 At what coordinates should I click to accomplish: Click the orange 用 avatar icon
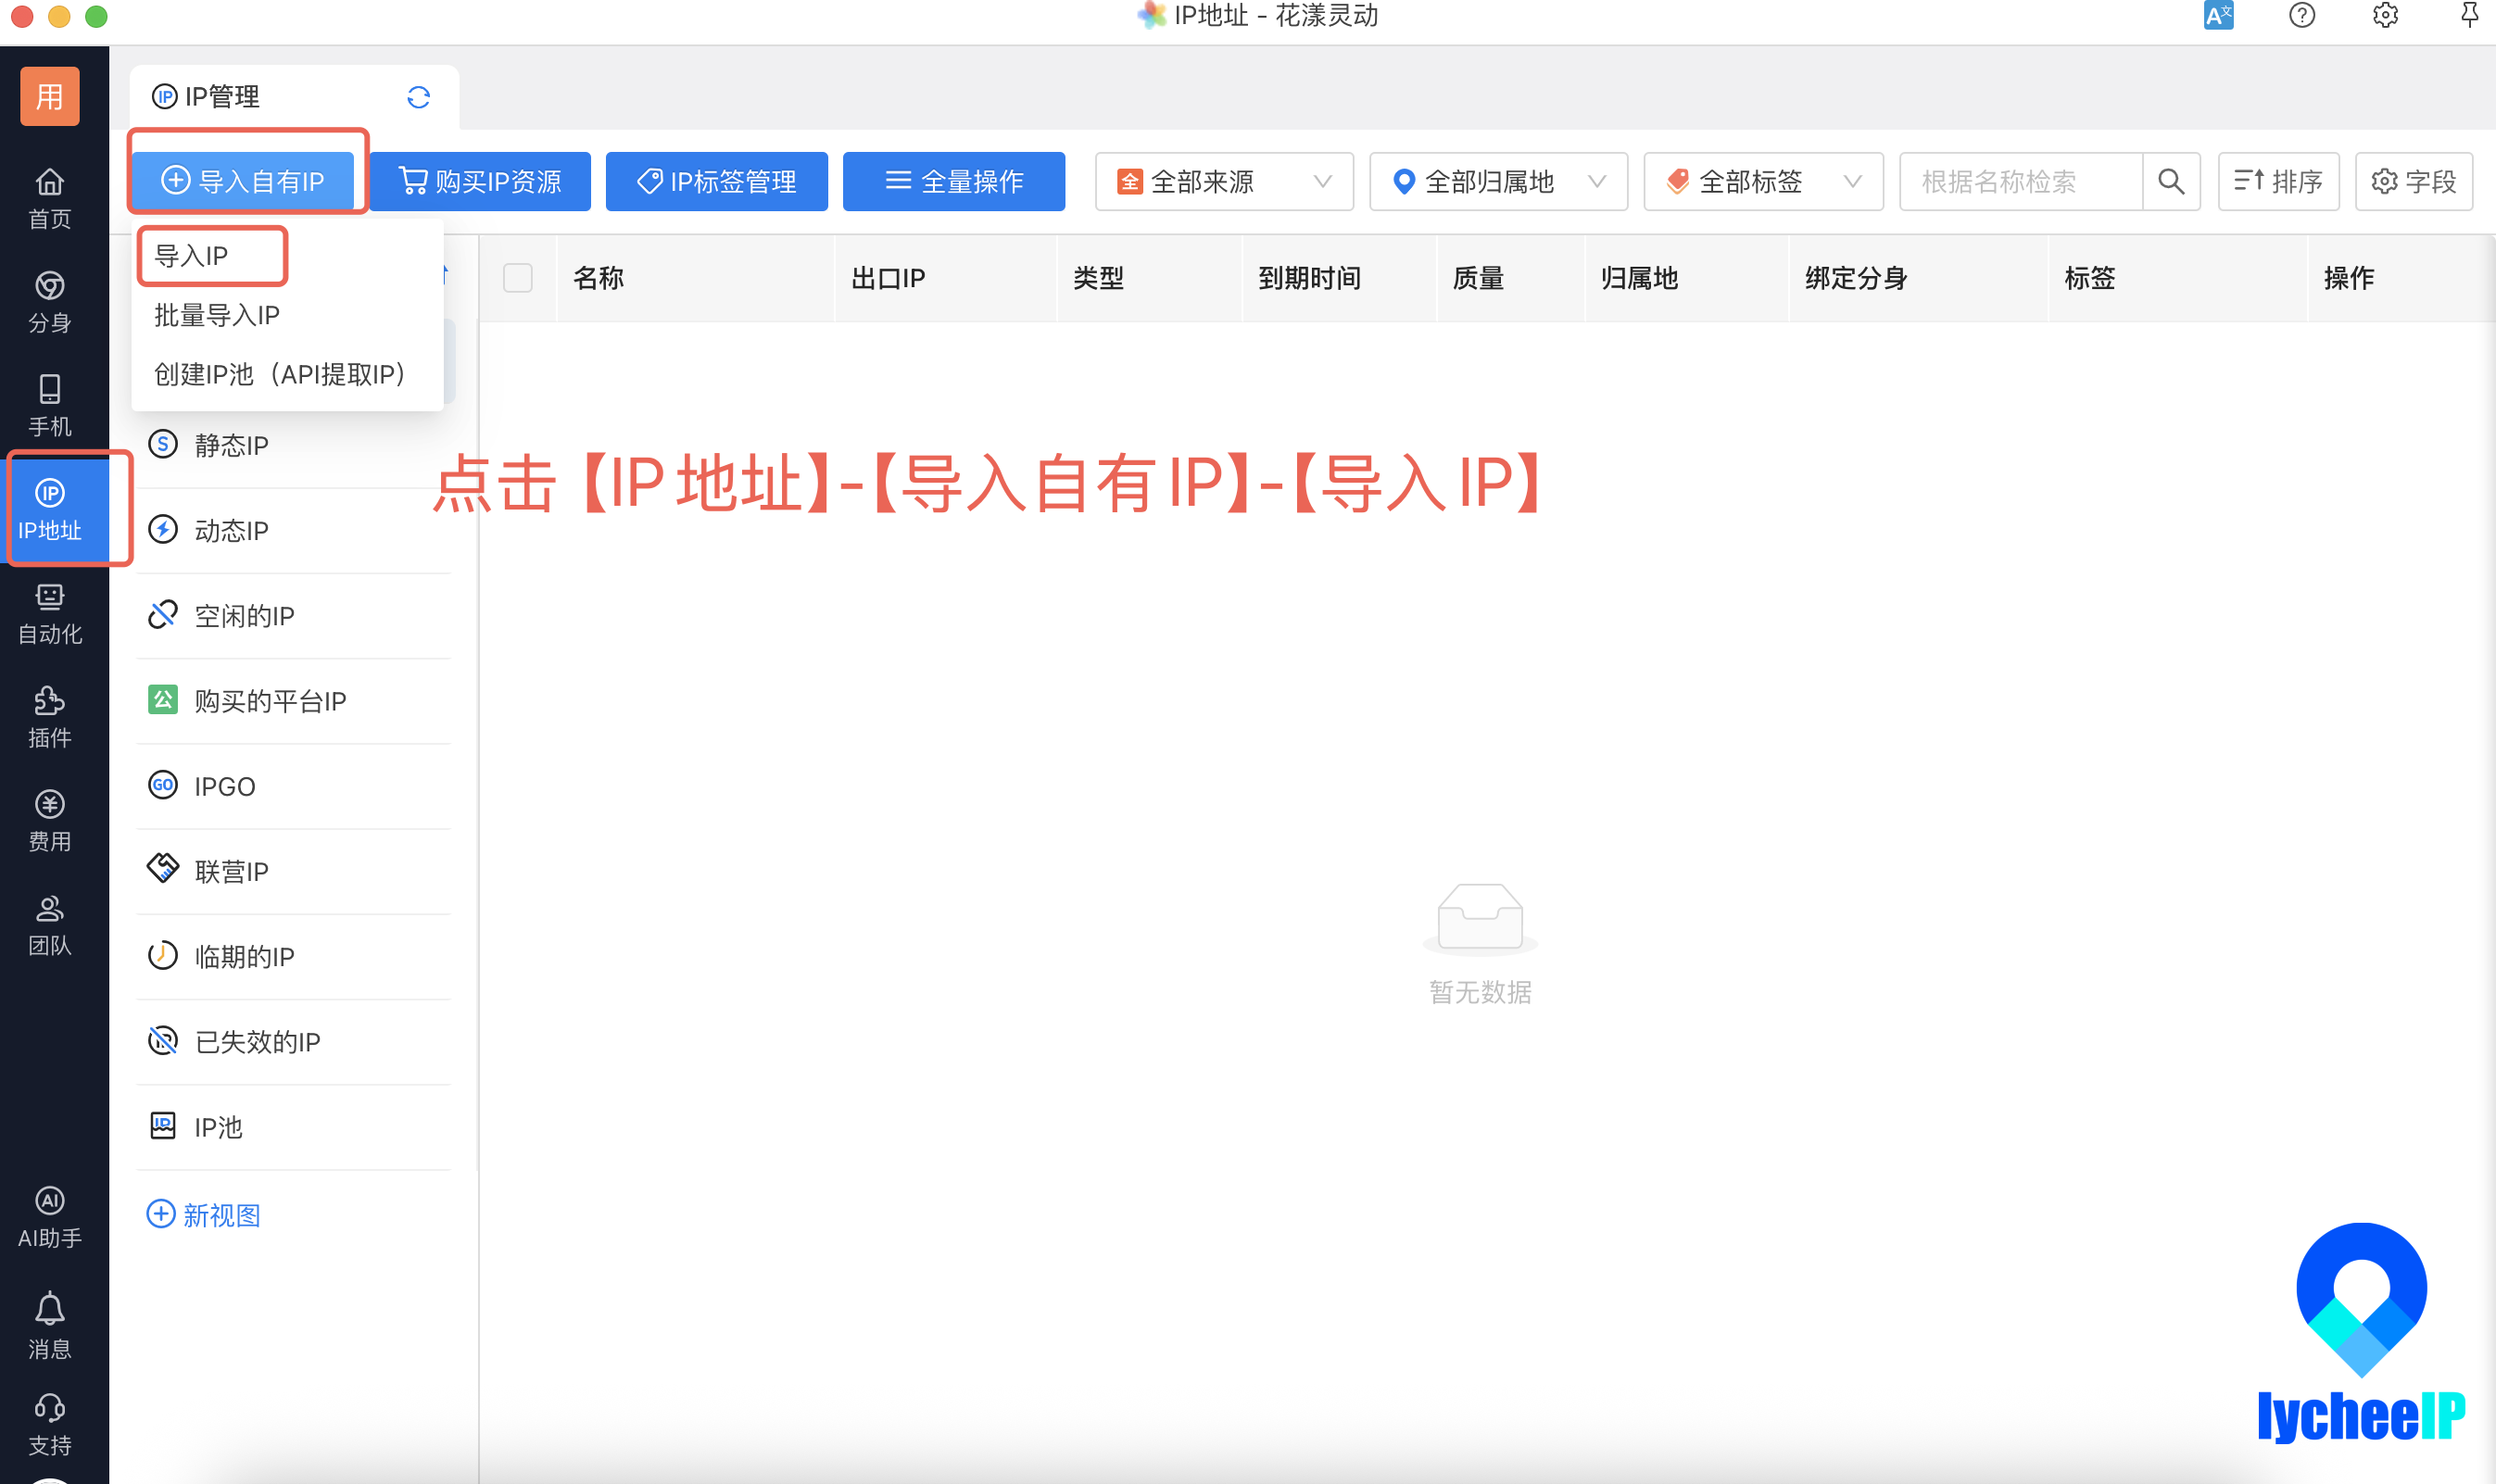[x=50, y=96]
